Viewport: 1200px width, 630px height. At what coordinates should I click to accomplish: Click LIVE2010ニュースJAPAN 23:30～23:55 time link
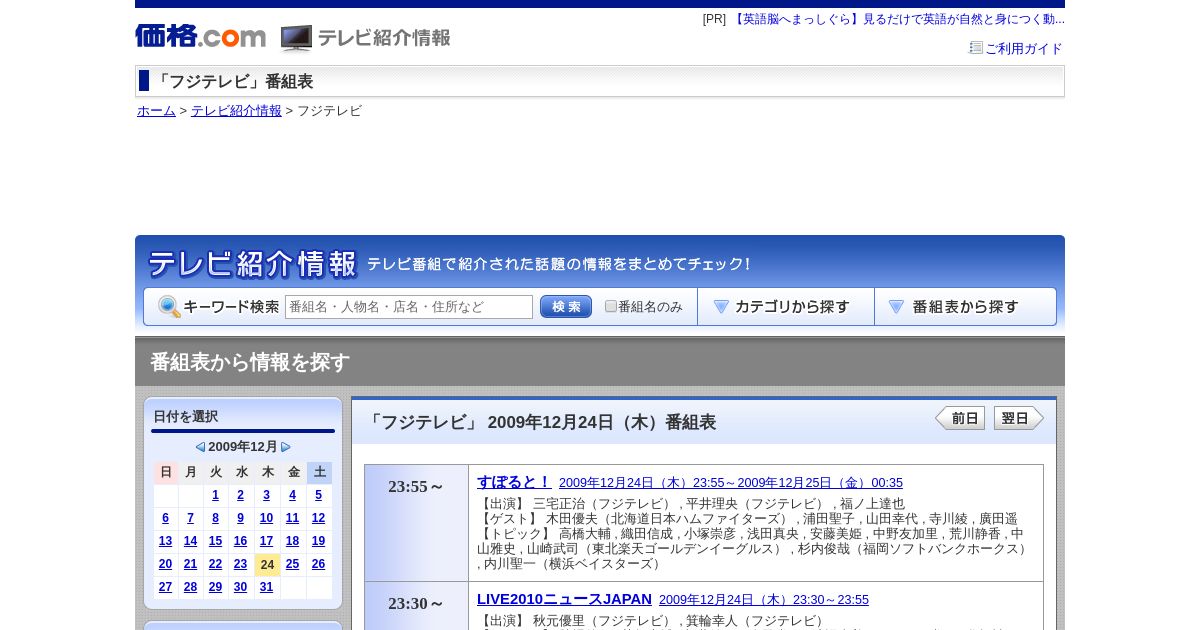764,600
